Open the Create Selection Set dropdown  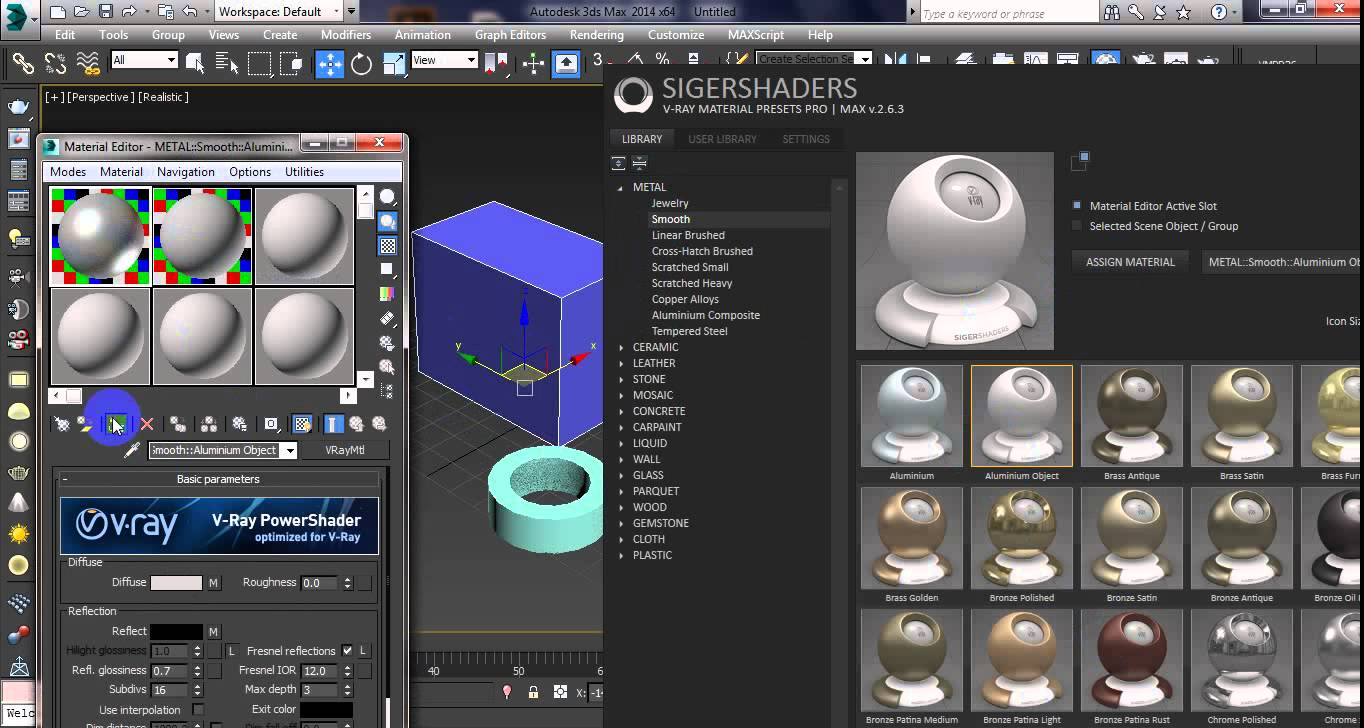point(866,60)
